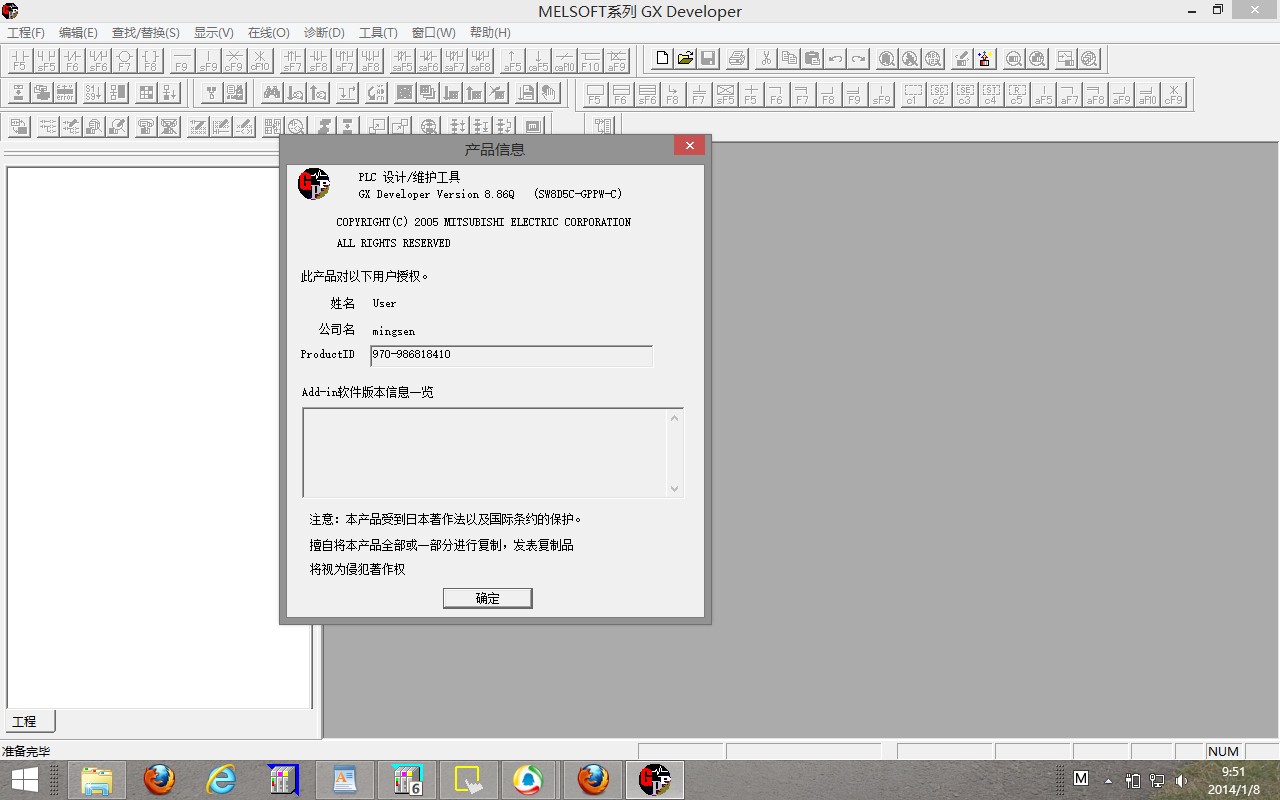1280x800 pixels.
Task: Click the Print toolbar icon
Action: pos(737,59)
